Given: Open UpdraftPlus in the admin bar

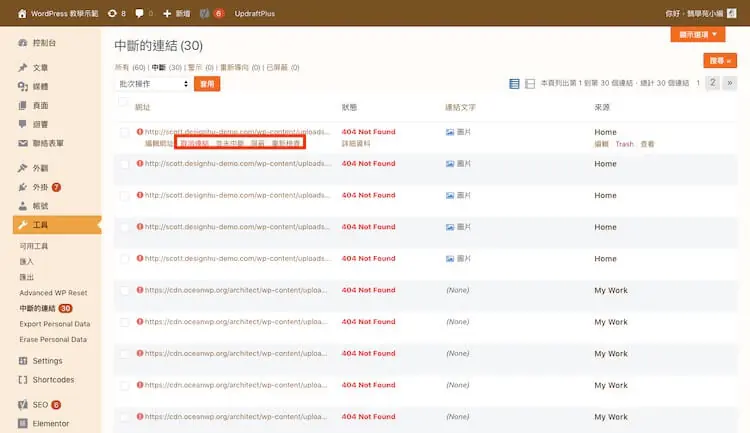Looking at the screenshot, I should click(254, 13).
